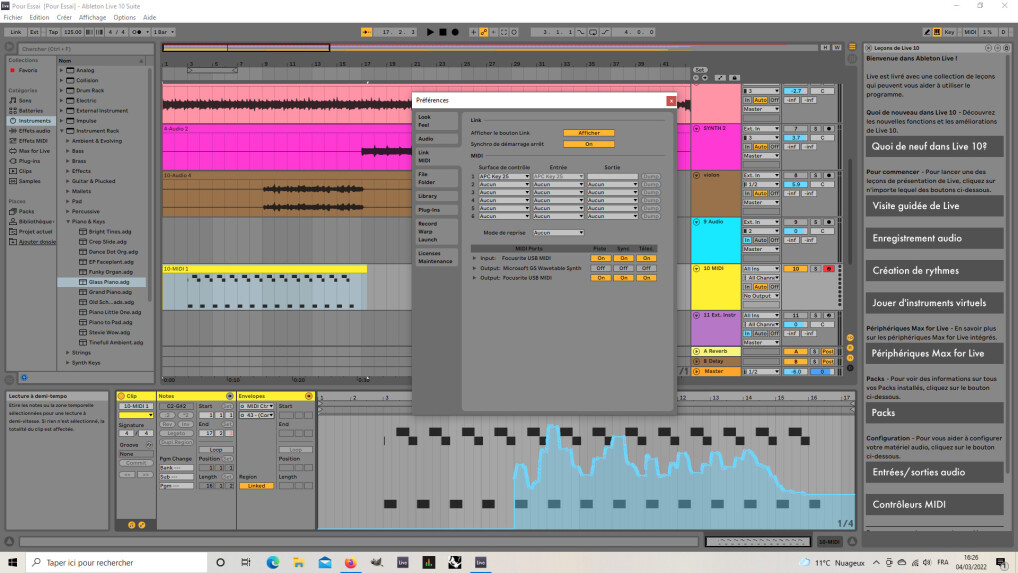Expand the Strings folder in browser

[x=68, y=353]
